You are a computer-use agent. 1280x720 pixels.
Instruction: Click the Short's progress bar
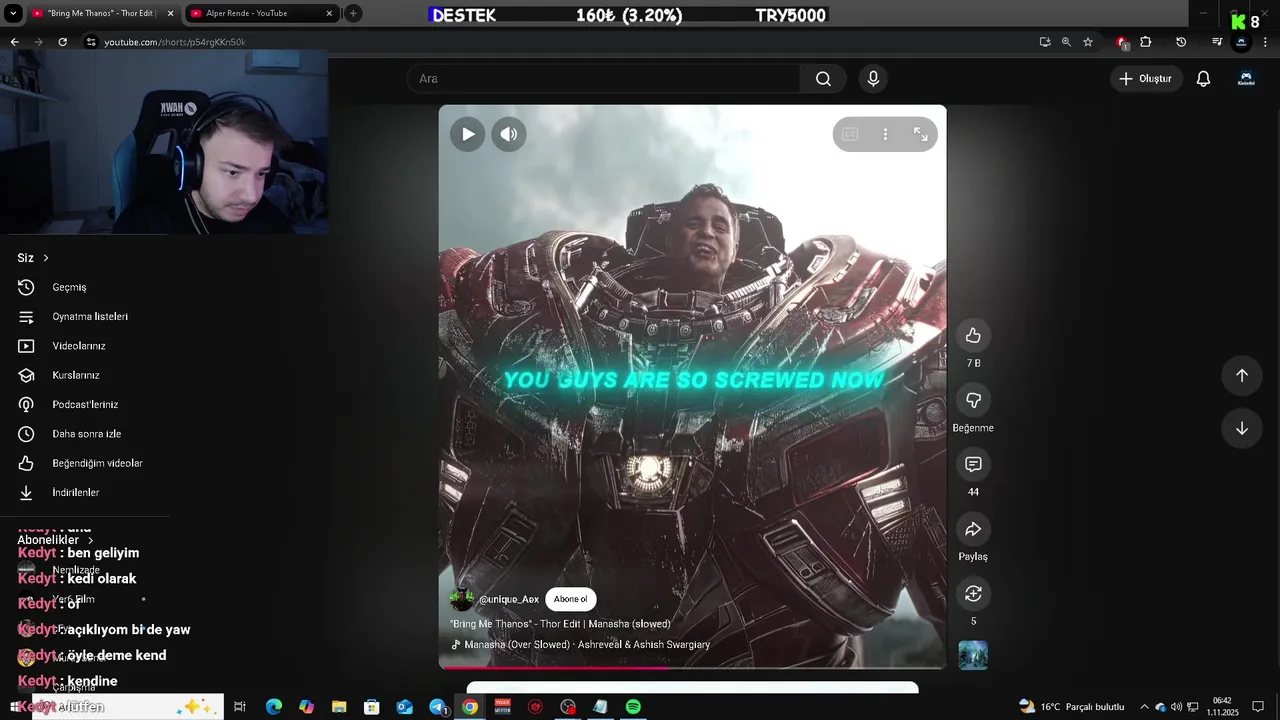click(x=692, y=667)
